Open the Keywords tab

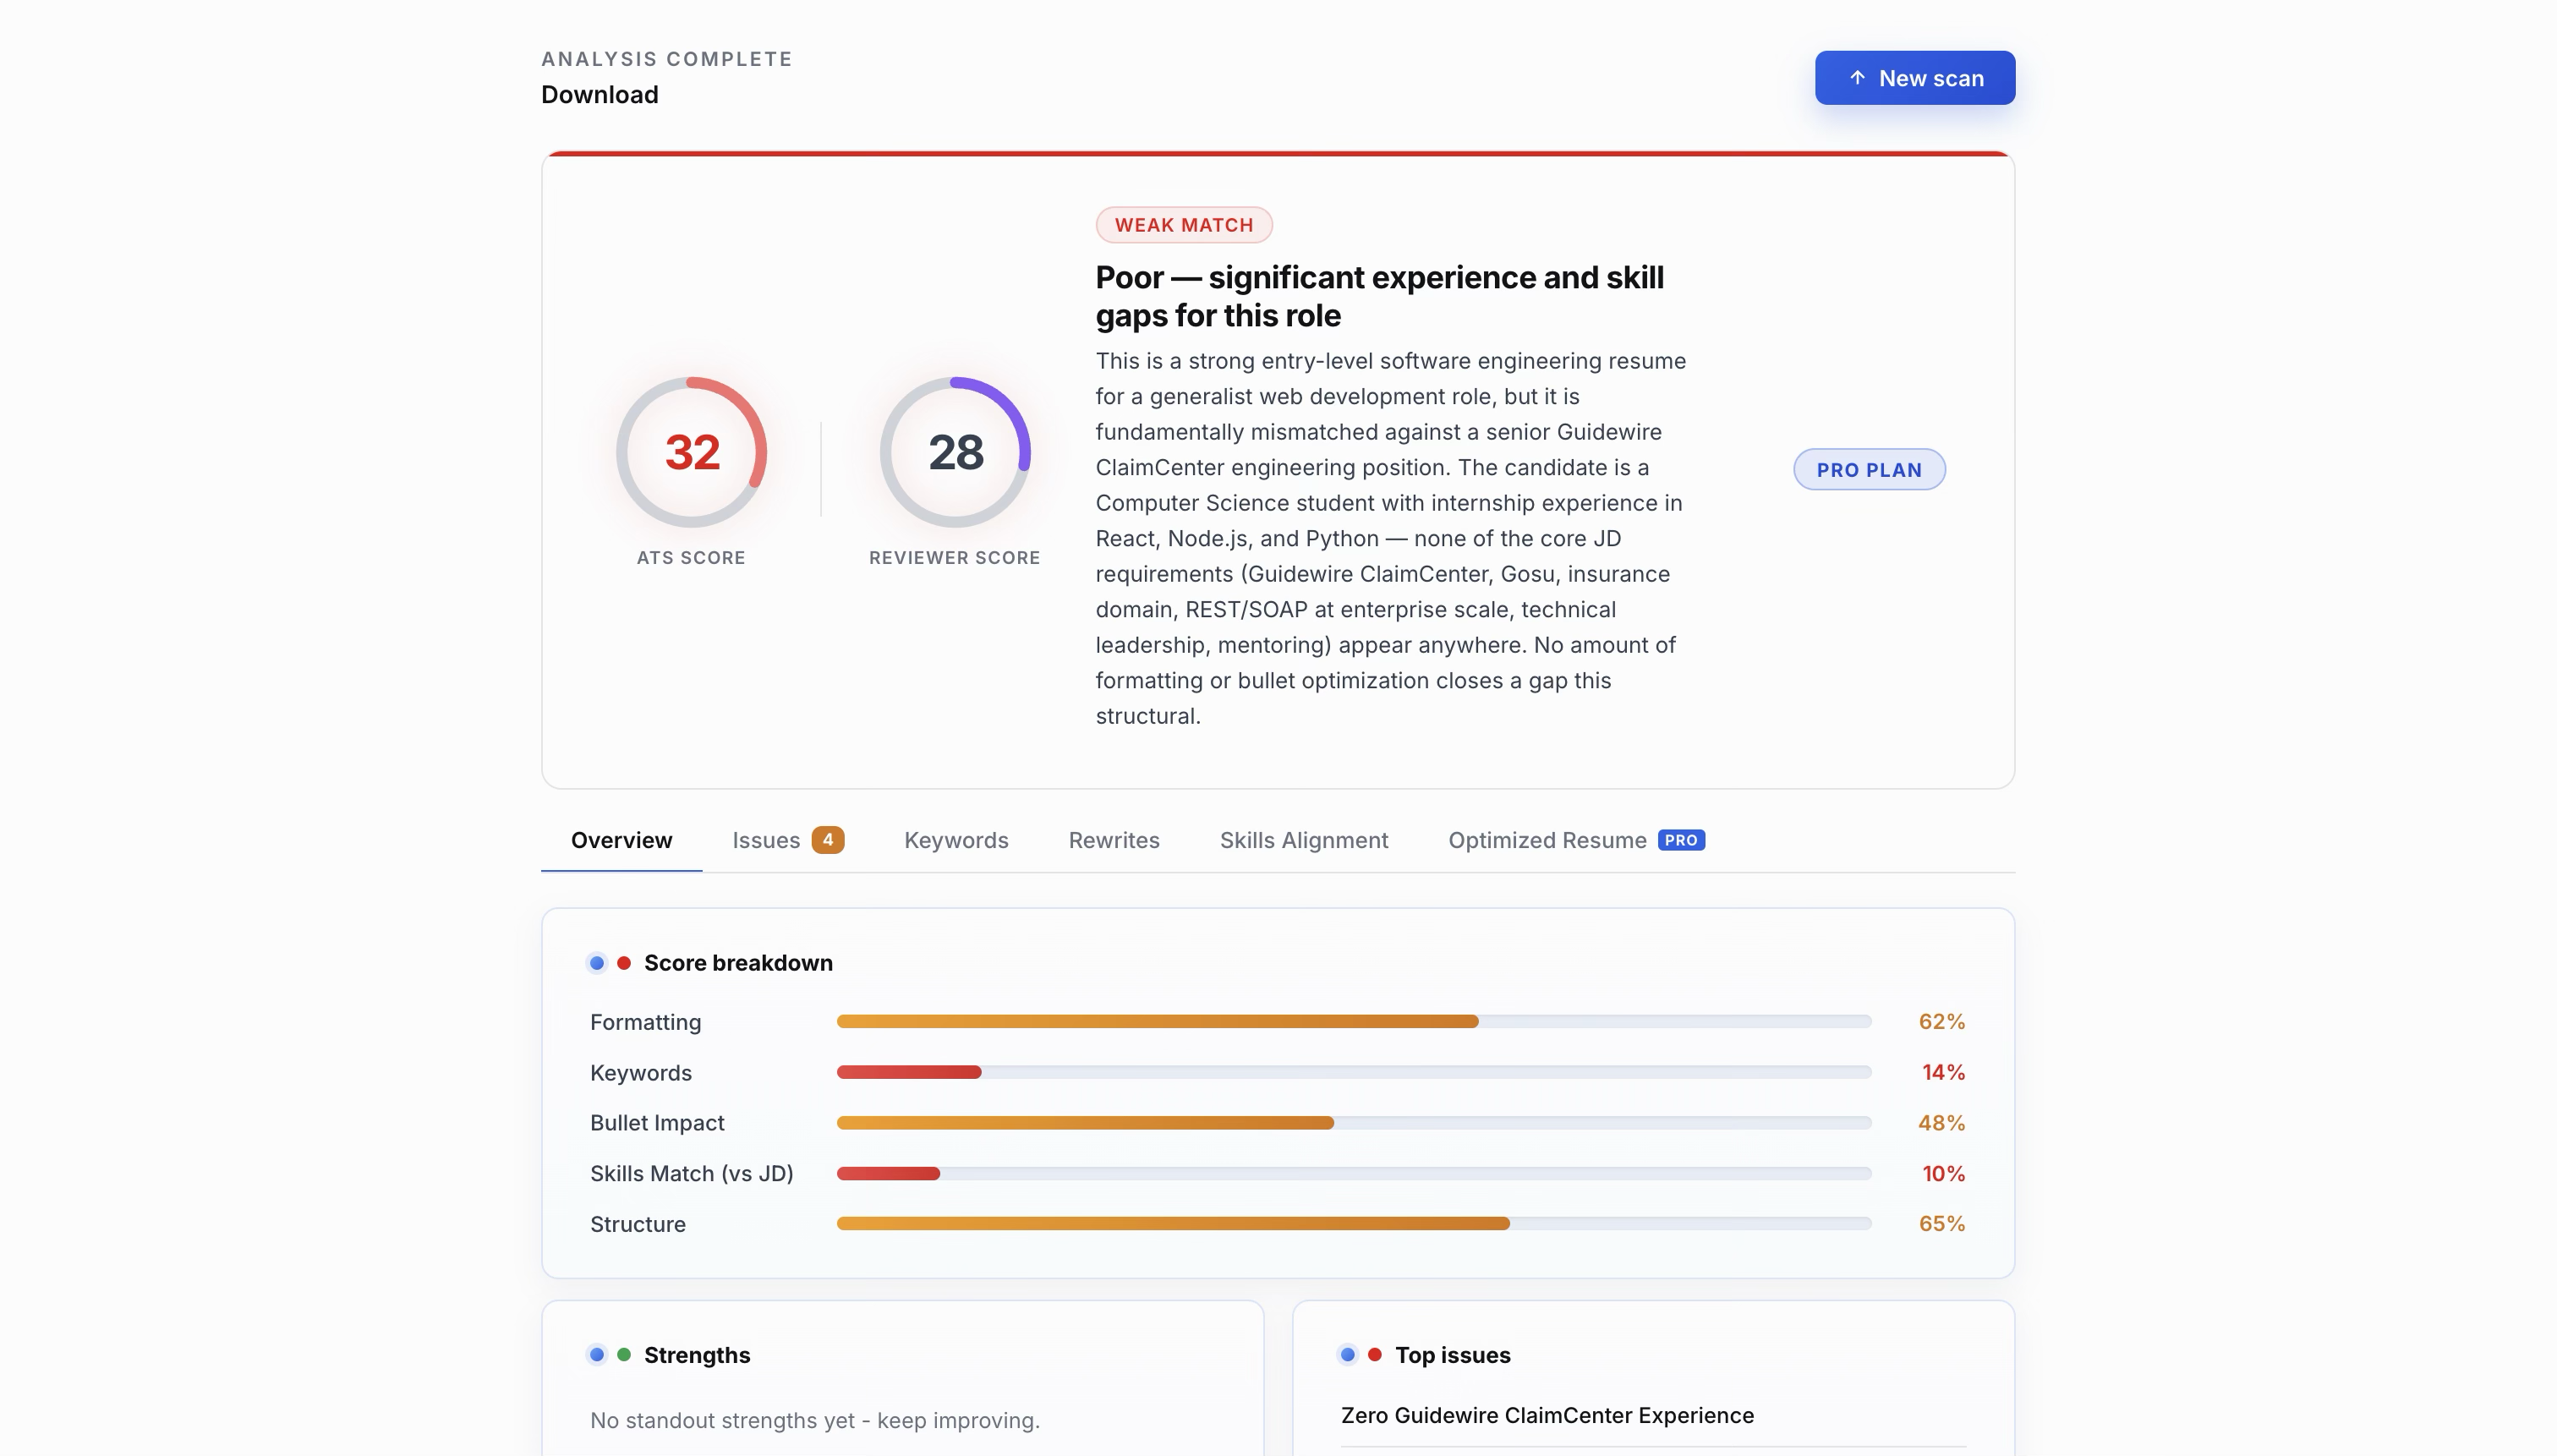pyautogui.click(x=955, y=840)
